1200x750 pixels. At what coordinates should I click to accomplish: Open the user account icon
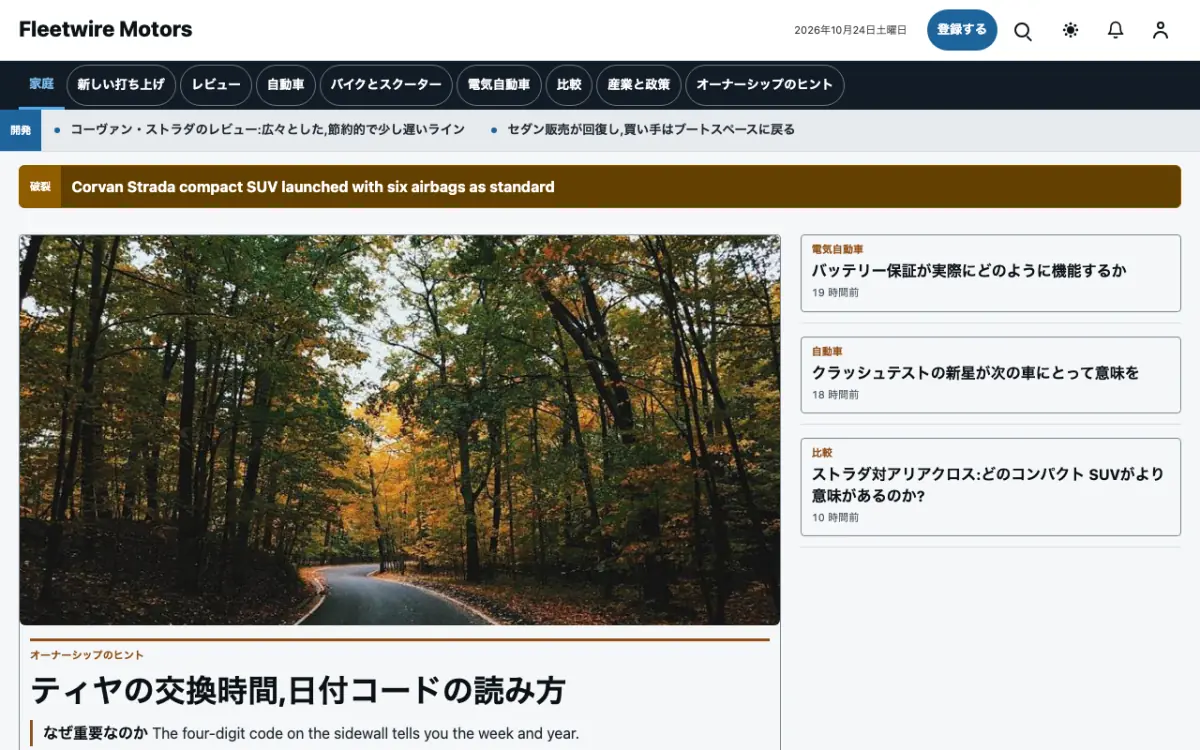(x=1160, y=30)
